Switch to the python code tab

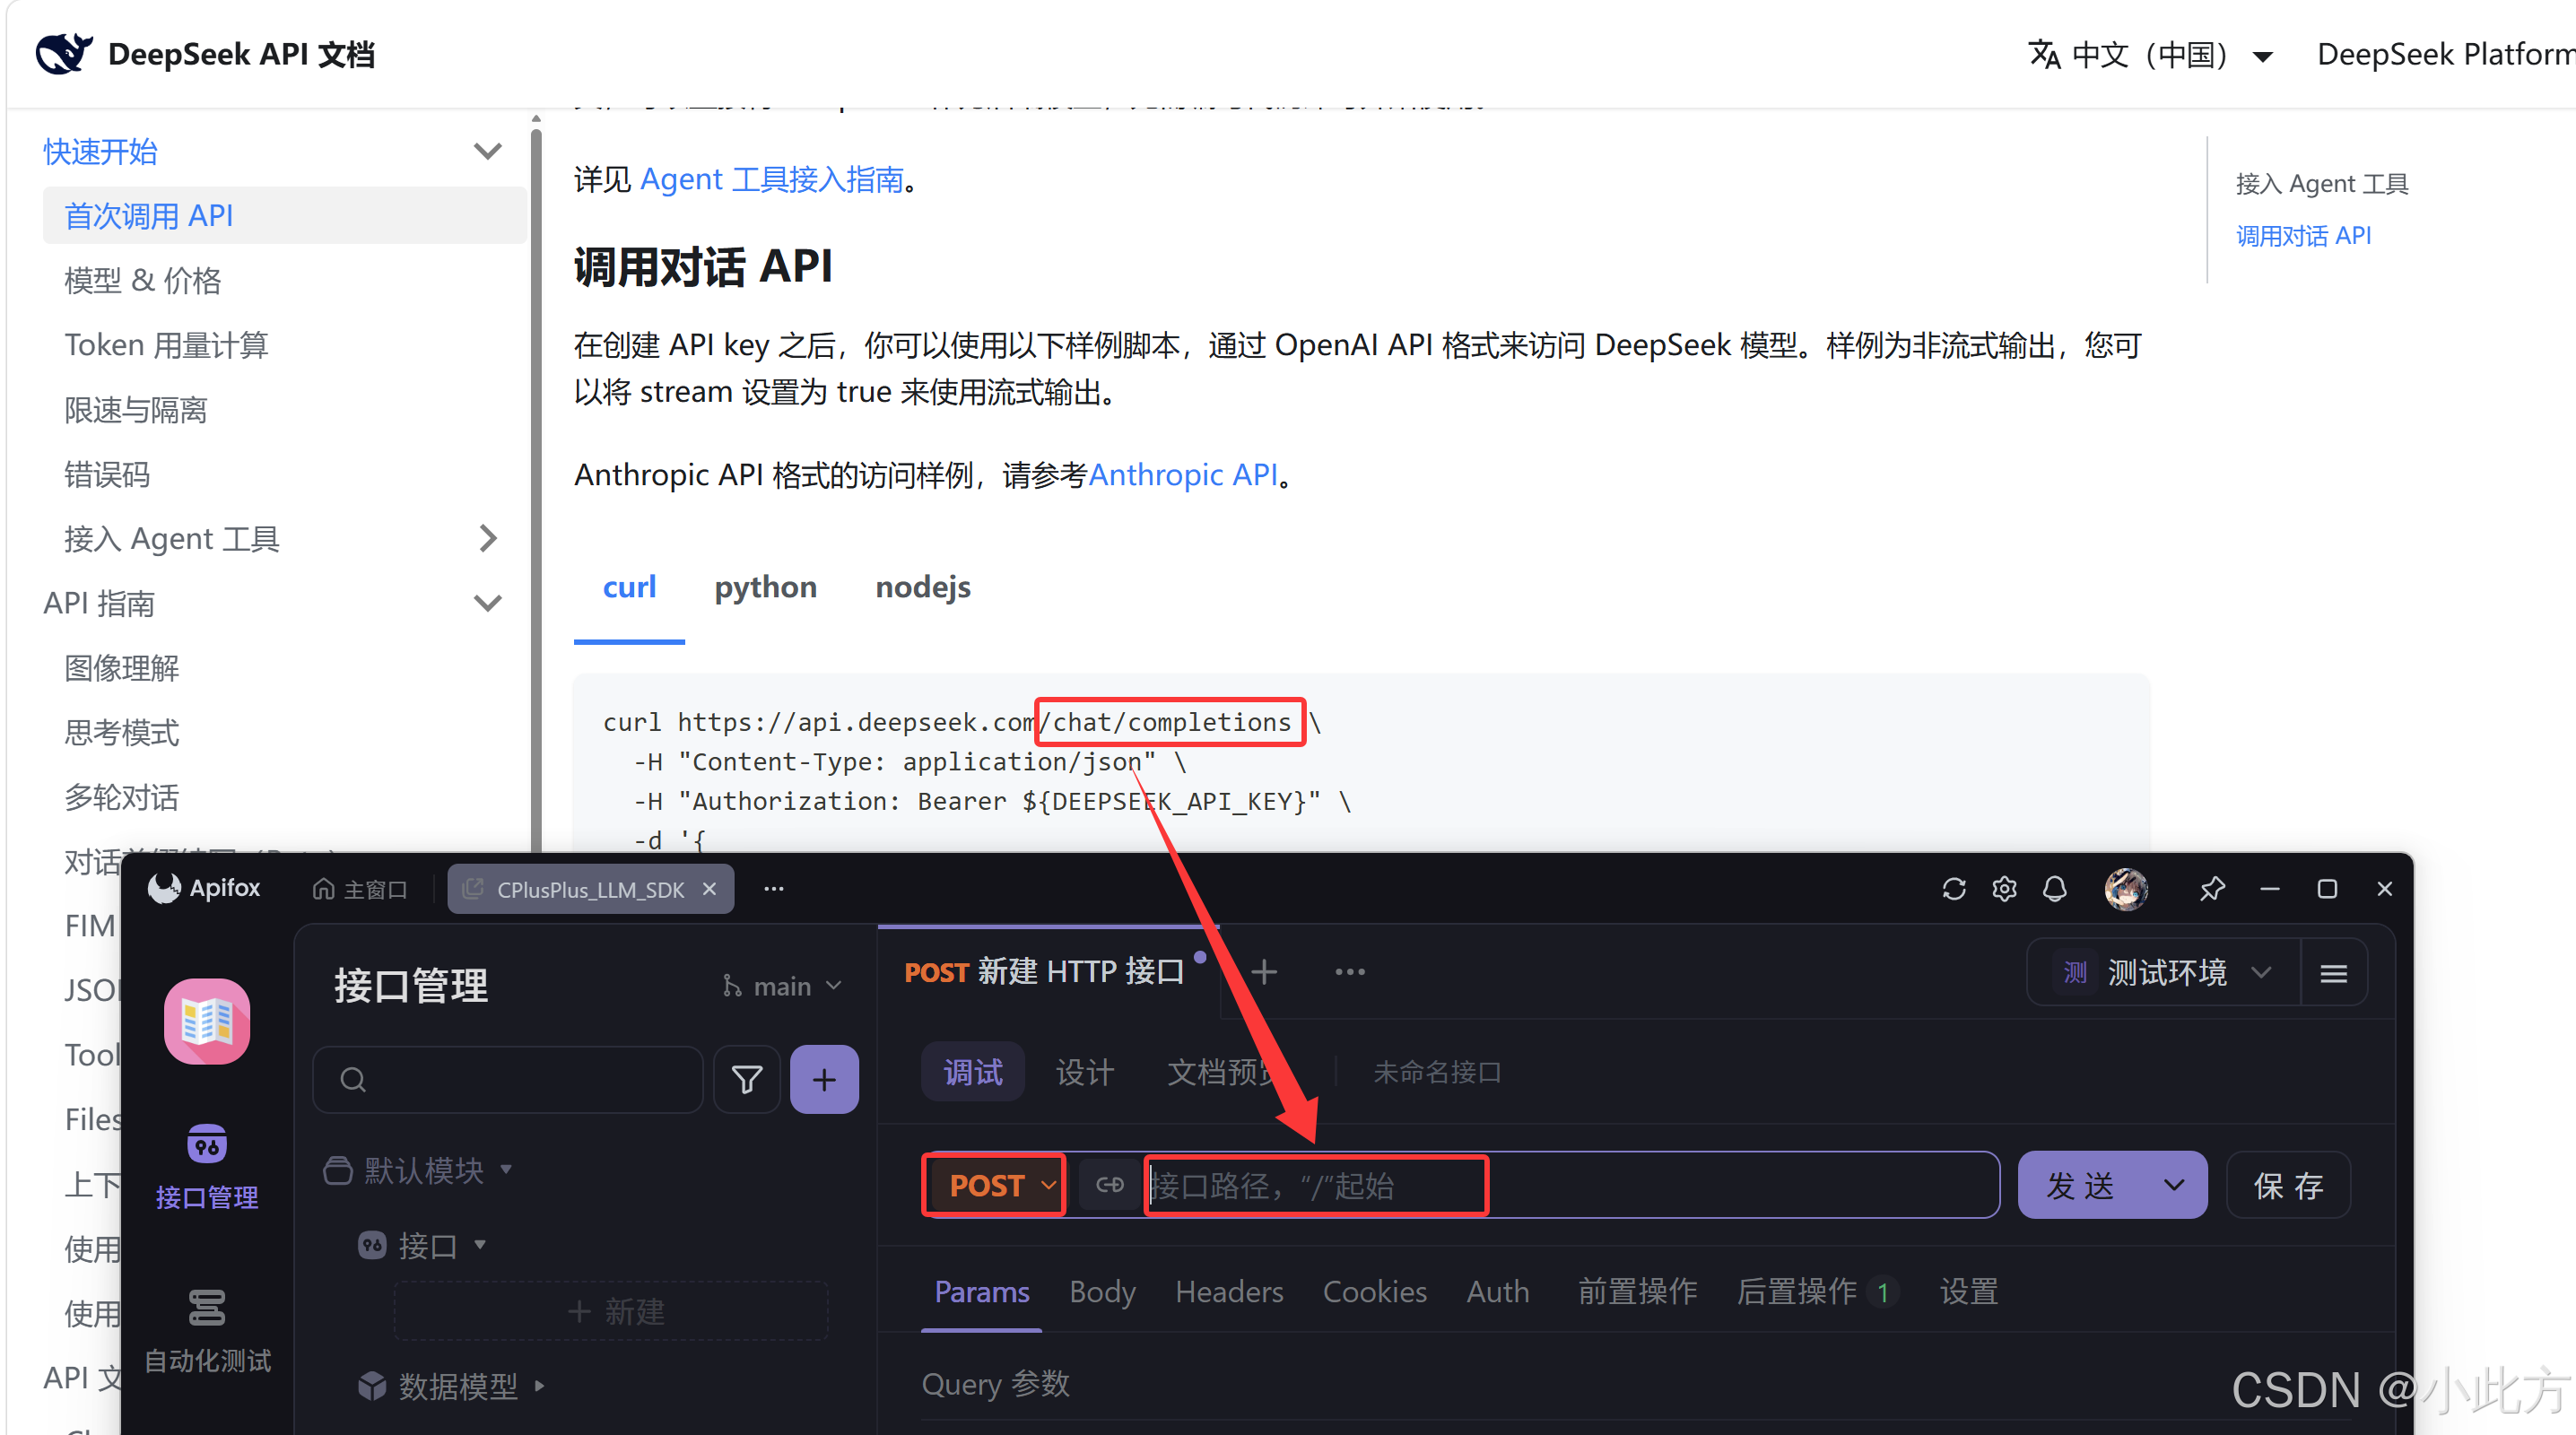click(x=765, y=587)
